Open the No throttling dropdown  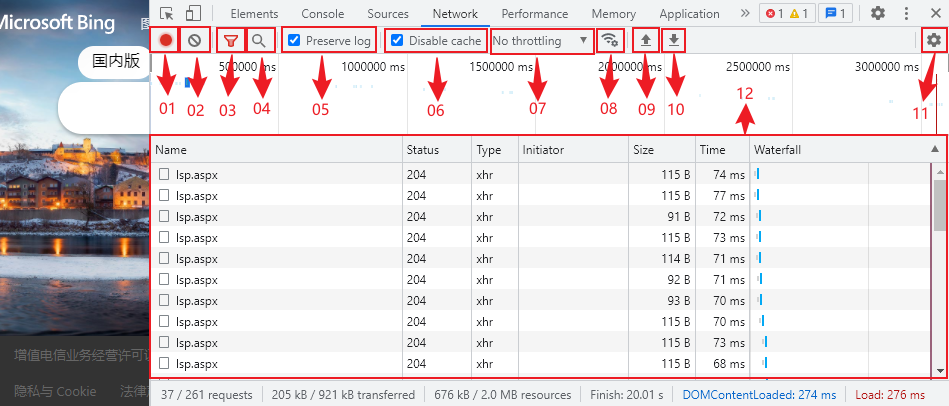coord(541,41)
